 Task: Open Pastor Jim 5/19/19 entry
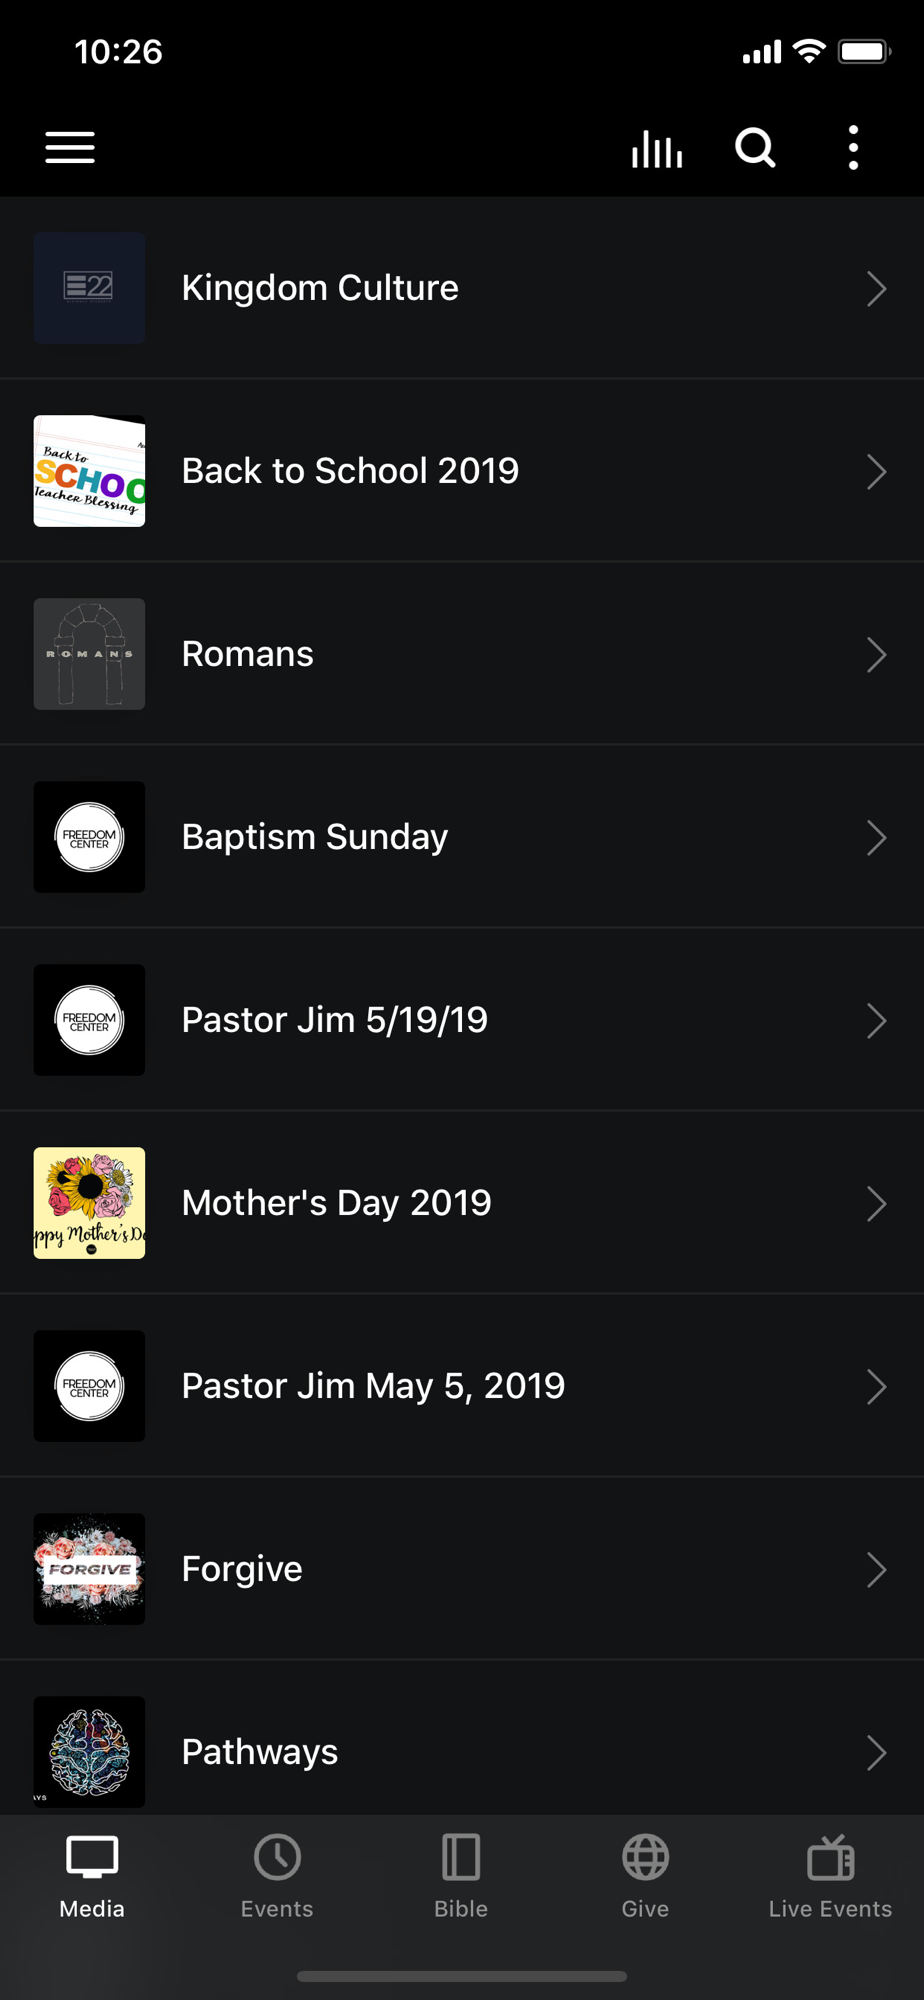click(334, 1020)
